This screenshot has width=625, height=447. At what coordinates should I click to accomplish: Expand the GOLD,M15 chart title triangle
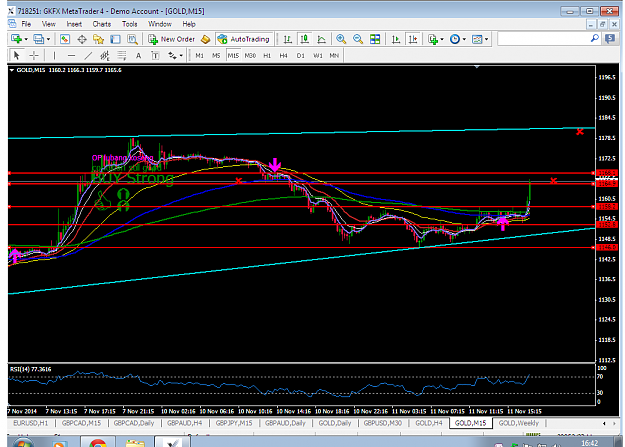click(12, 70)
